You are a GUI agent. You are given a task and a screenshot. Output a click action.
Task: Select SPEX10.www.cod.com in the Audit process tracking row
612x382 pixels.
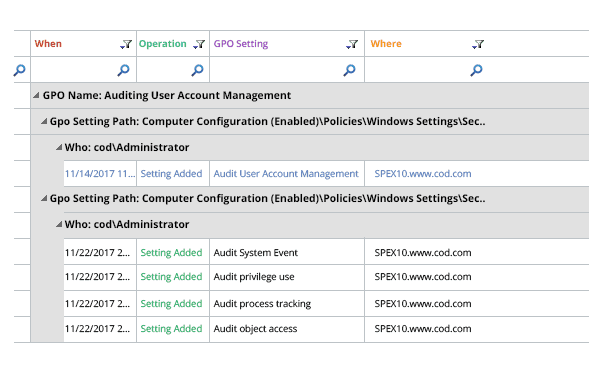coord(423,304)
